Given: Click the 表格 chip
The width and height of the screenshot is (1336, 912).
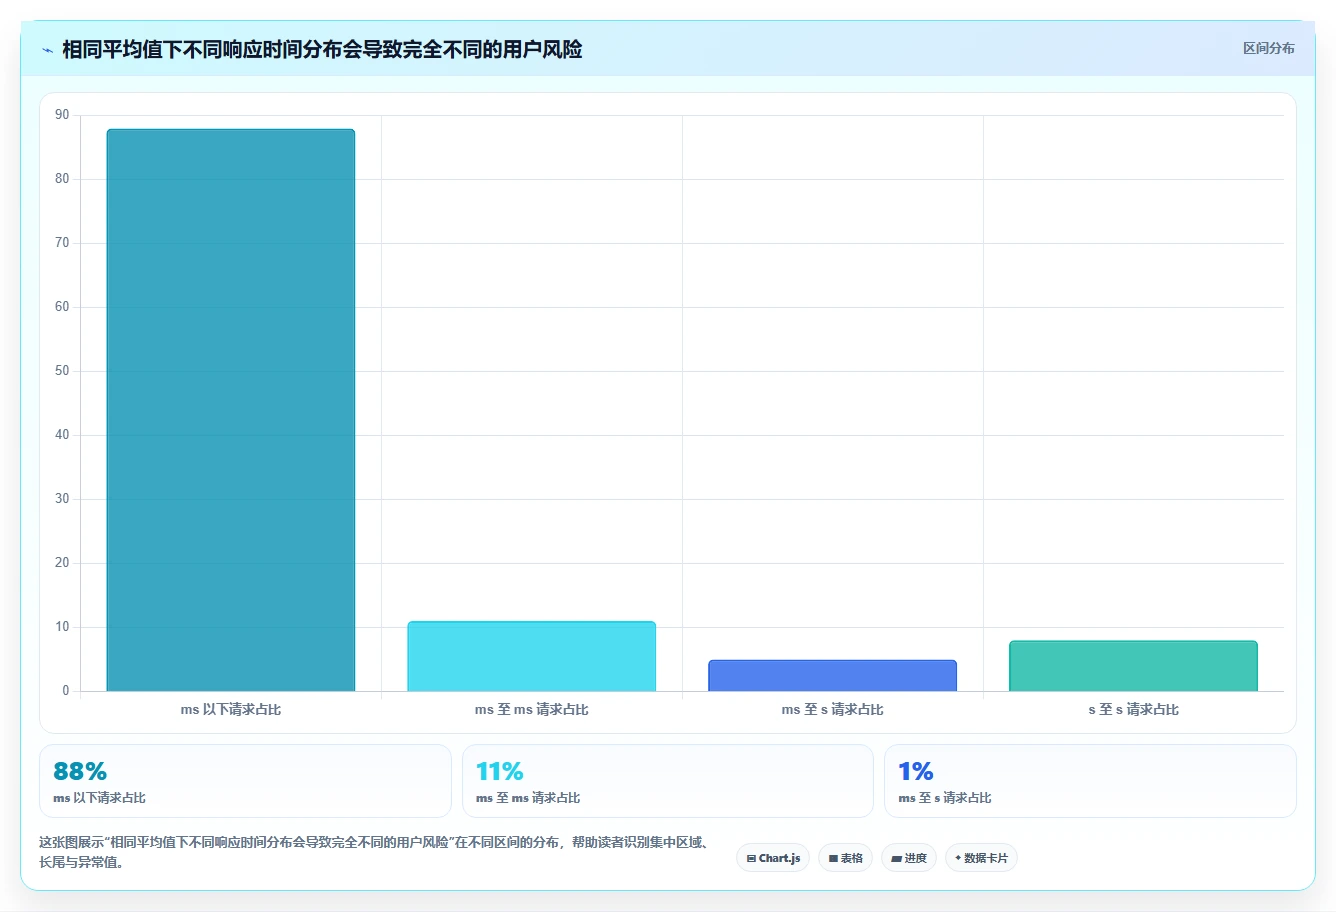Looking at the screenshot, I should coord(845,858).
